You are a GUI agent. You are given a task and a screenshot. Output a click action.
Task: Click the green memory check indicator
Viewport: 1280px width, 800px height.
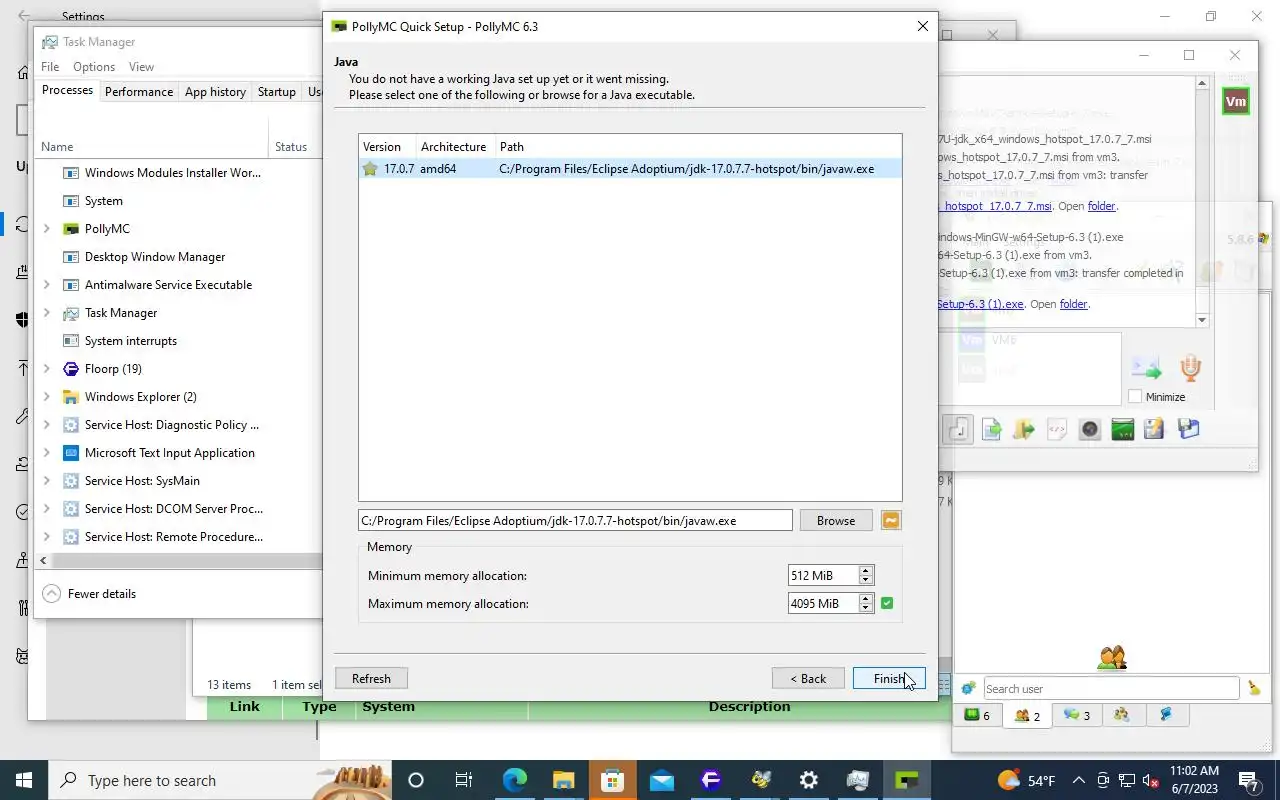[x=887, y=603]
